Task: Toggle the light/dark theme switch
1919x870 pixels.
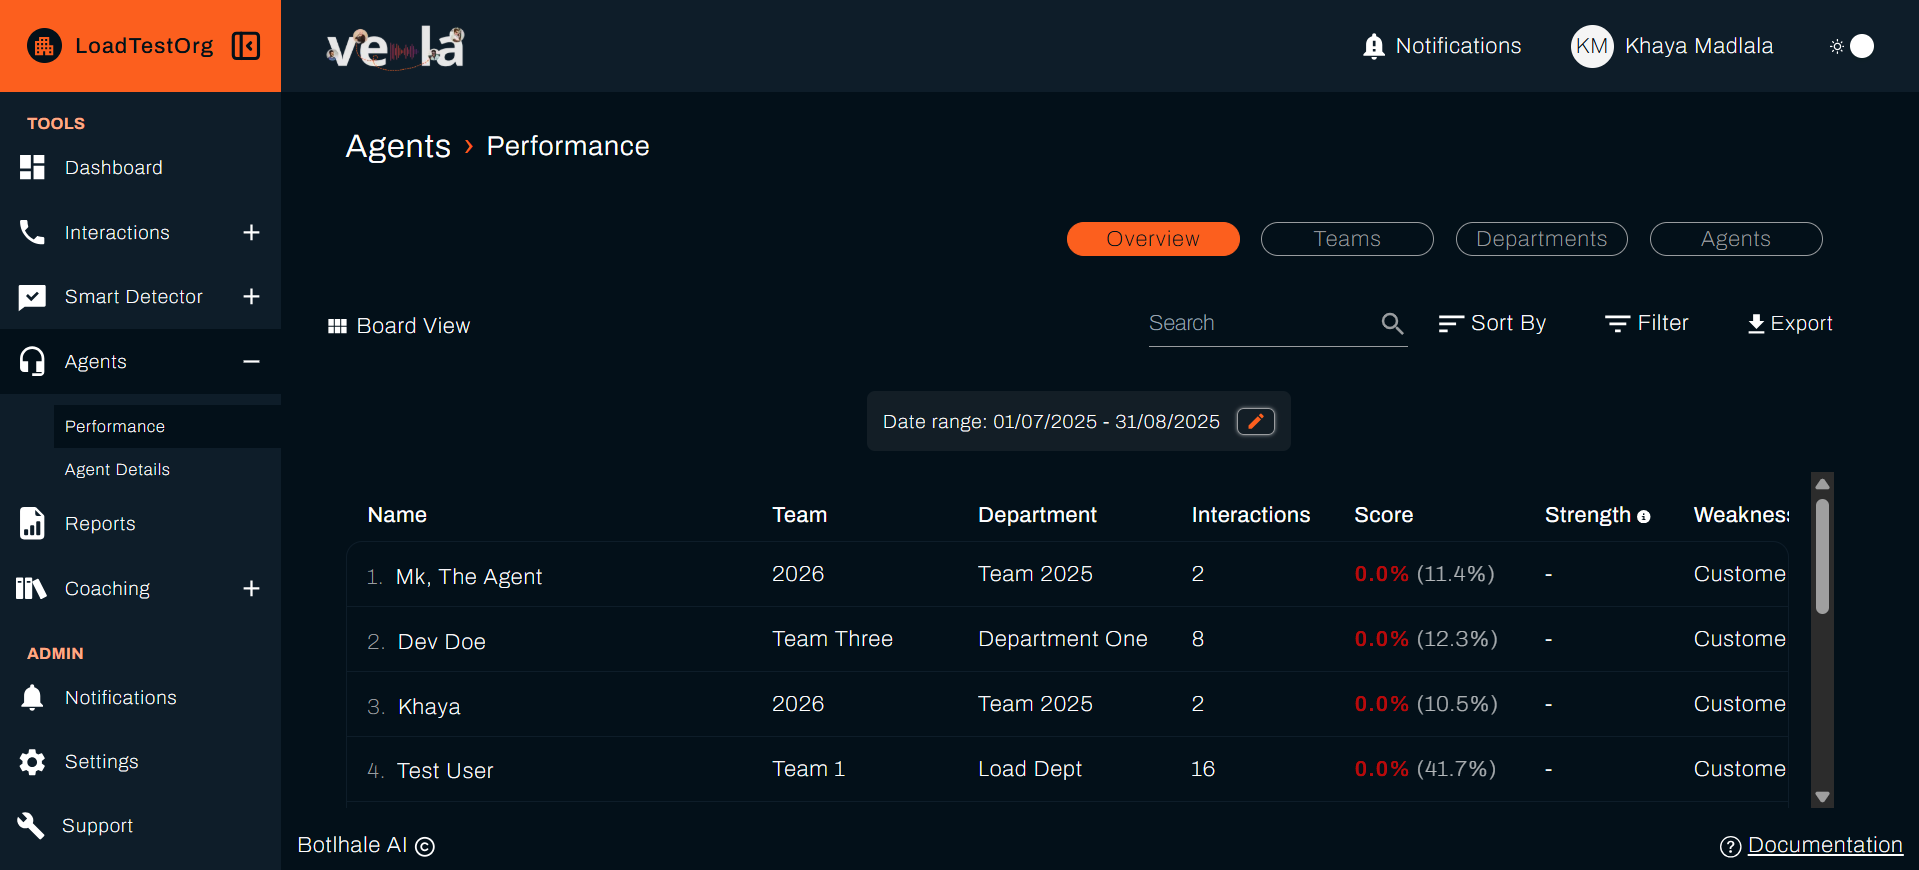Action: point(1851,46)
